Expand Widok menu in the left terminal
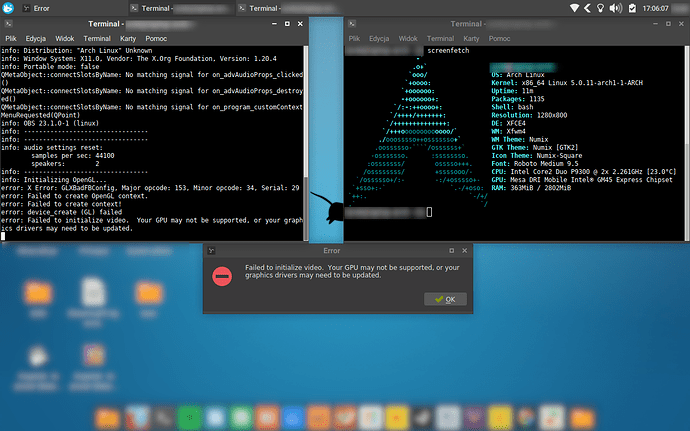The width and height of the screenshot is (690, 431). pyautogui.click(x=67, y=37)
